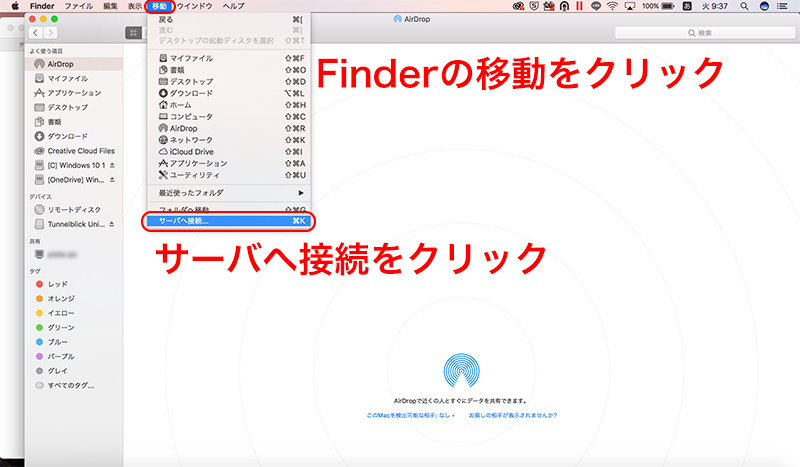
Task: Choose ユーティリティ from the 移動 menu
Action: click(x=229, y=175)
